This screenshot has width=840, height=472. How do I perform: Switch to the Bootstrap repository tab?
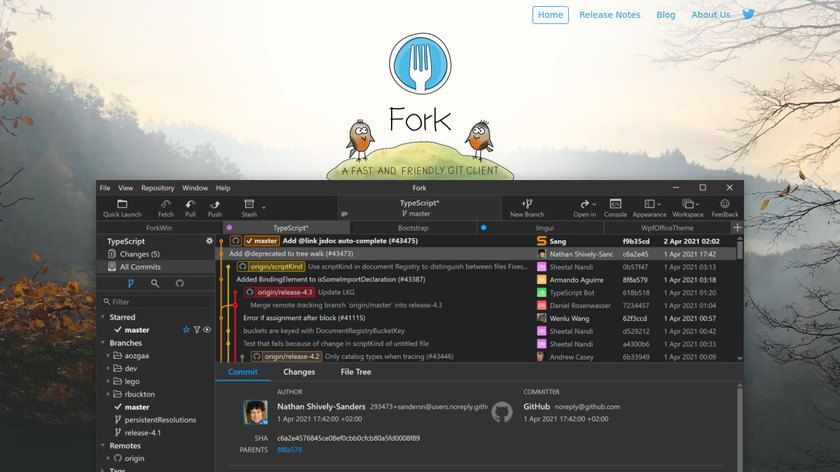click(413, 228)
